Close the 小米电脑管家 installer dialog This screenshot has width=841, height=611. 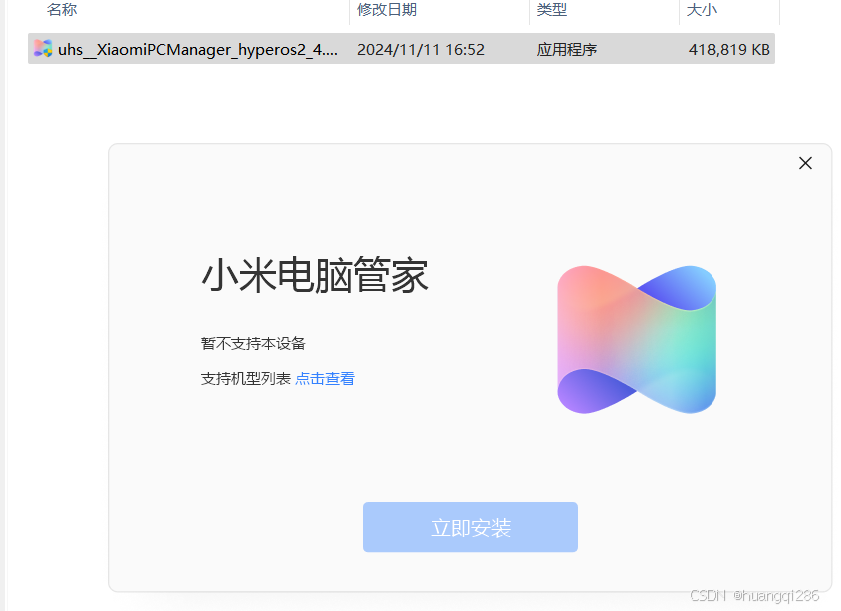click(805, 163)
